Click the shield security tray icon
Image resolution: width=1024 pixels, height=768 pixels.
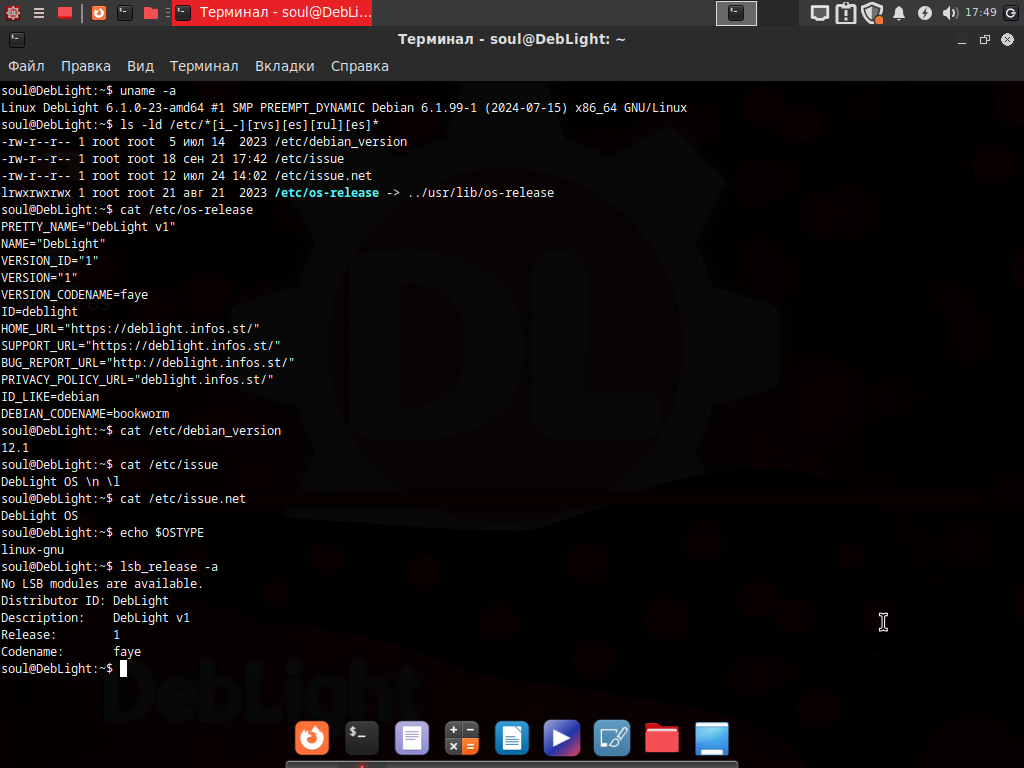tap(872, 13)
